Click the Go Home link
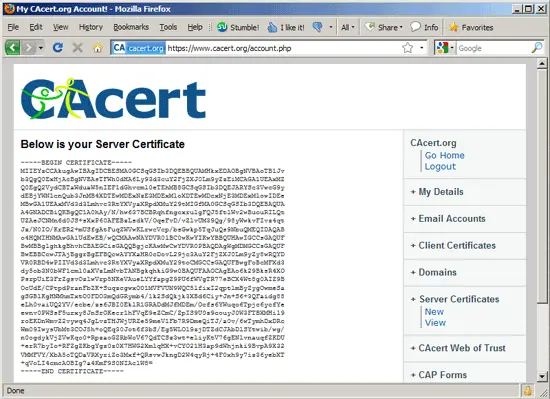The height and width of the screenshot is (399, 550). point(444,155)
